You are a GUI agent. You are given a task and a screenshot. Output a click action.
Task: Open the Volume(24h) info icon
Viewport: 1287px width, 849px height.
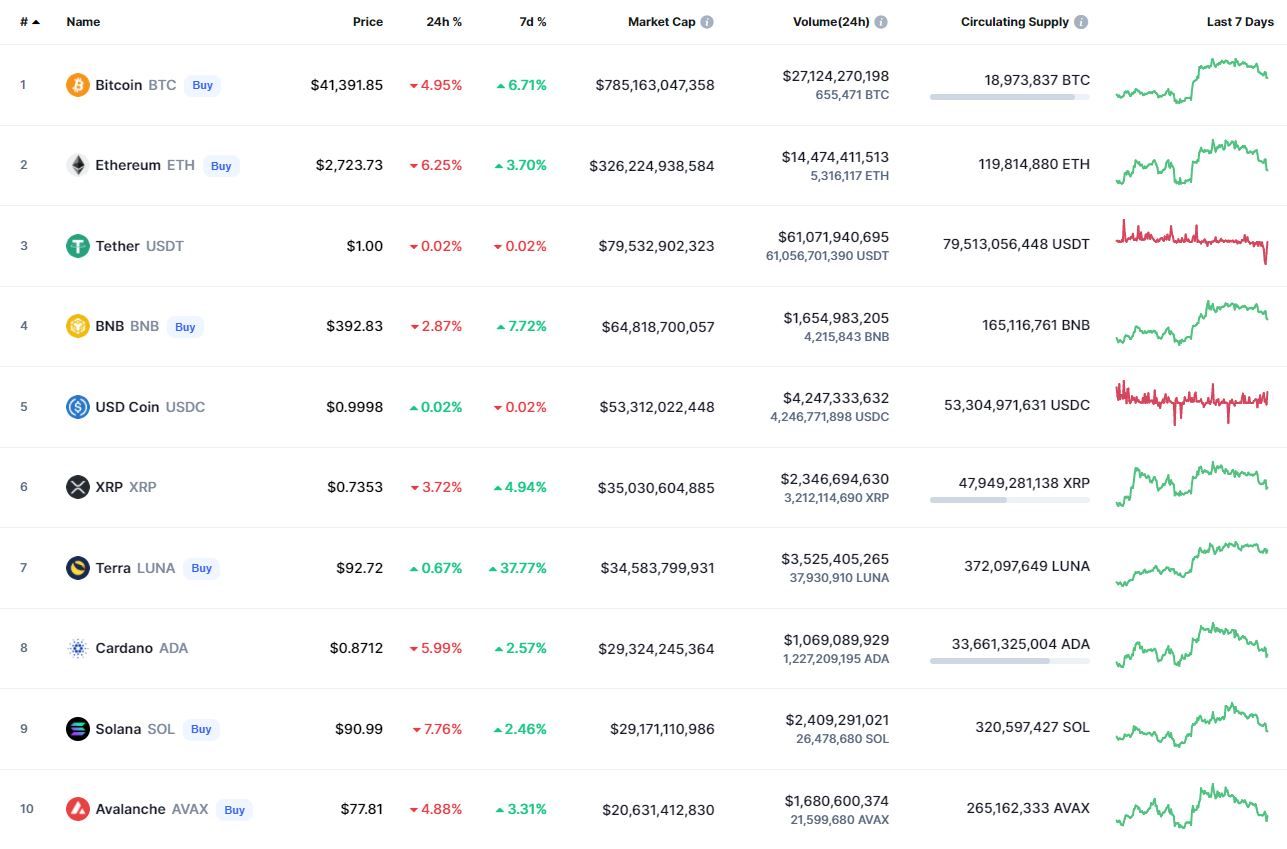881,22
